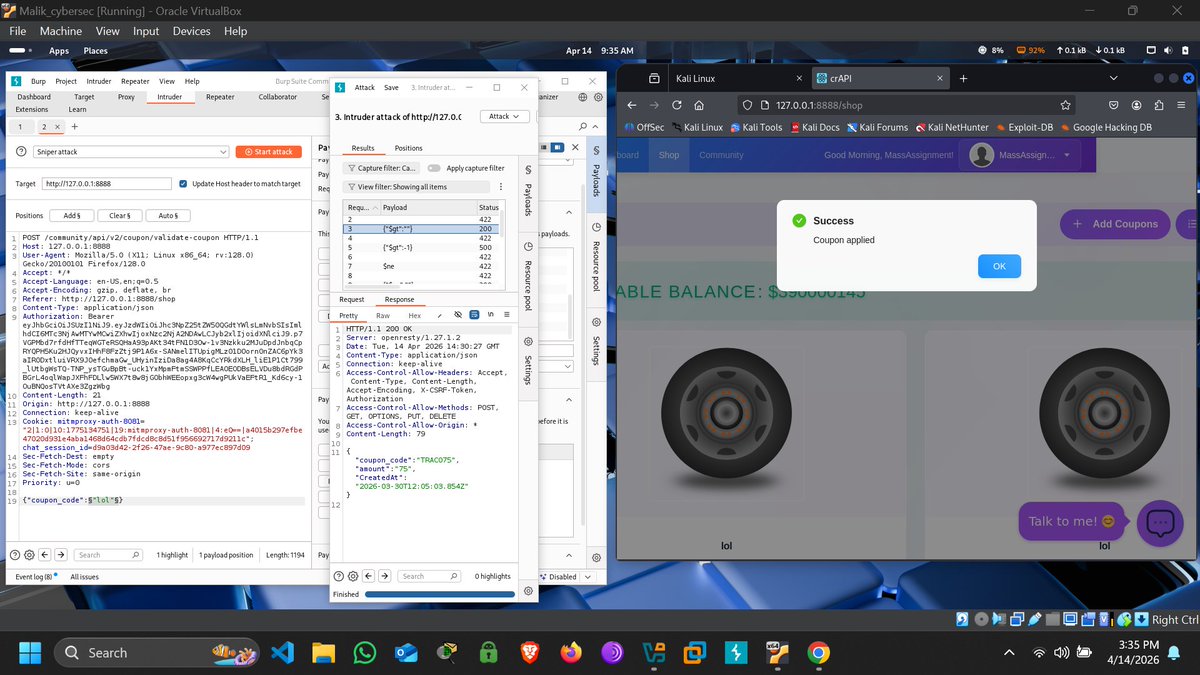This screenshot has width=1200, height=675.
Task: Click the Add § positions button
Action: [x=72, y=215]
